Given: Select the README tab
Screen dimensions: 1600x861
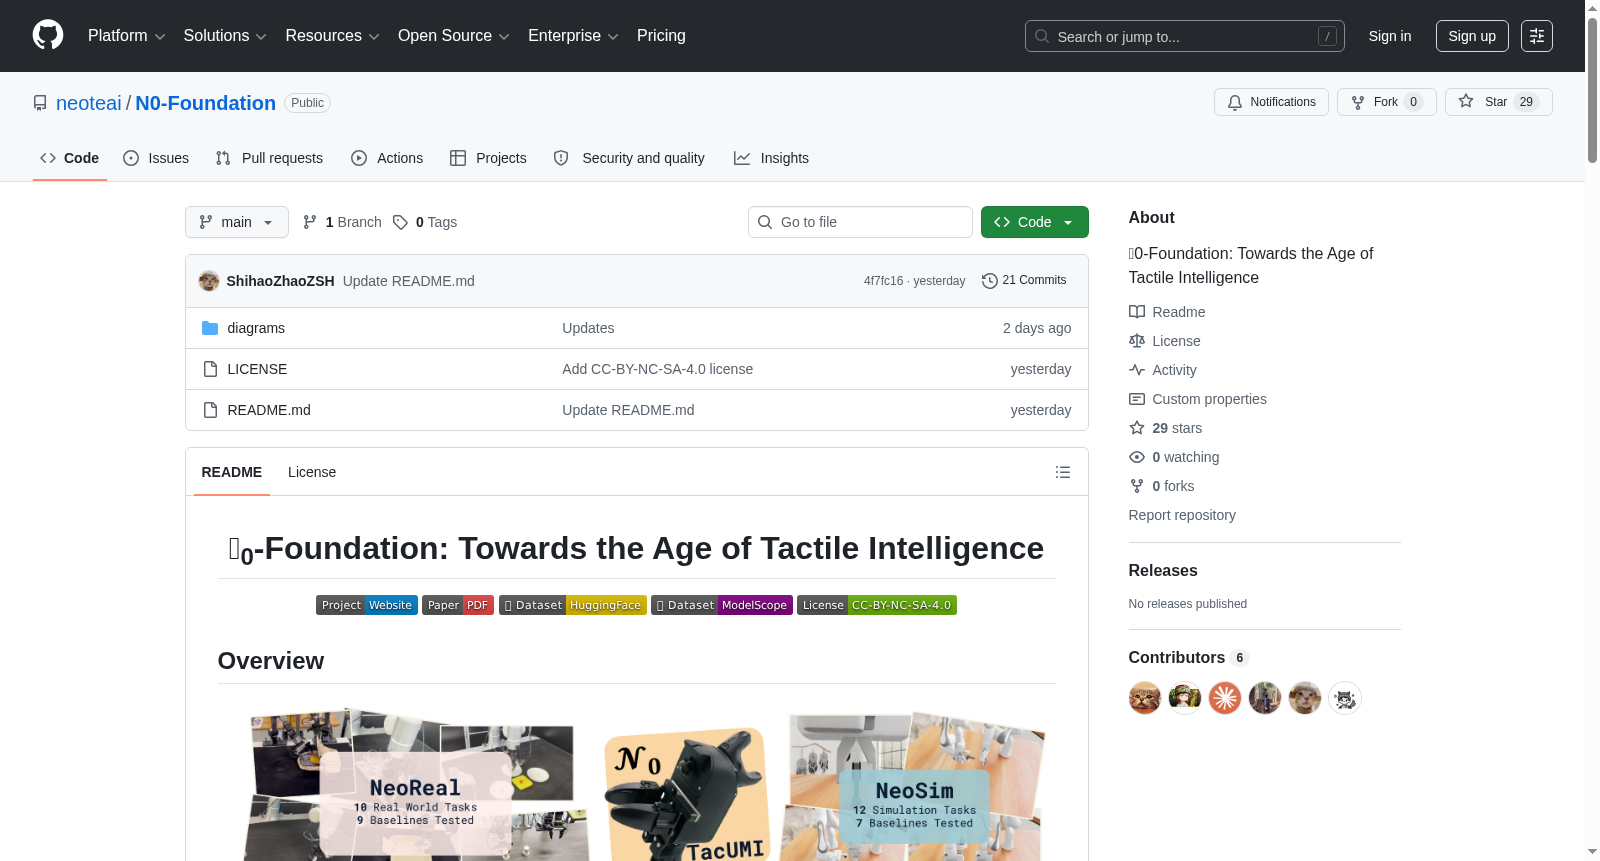Looking at the screenshot, I should (232, 472).
